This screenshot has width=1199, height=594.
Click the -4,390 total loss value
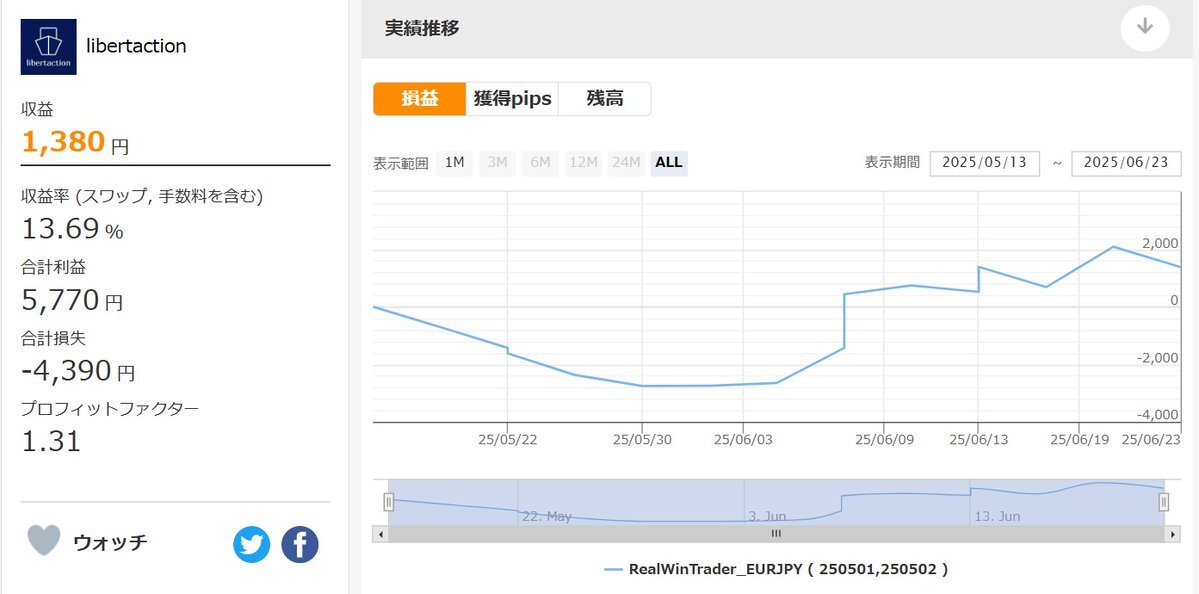(67, 371)
